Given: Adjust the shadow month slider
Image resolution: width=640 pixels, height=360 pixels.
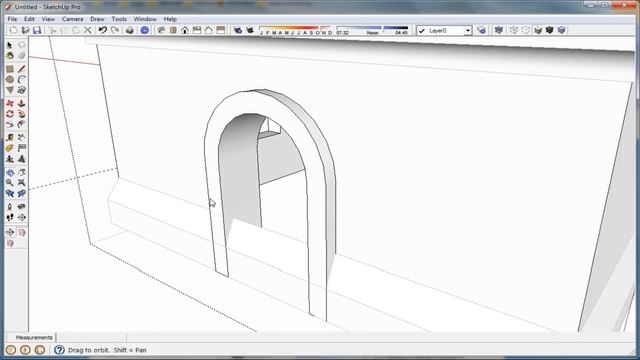Looking at the screenshot, I should 296,30.
